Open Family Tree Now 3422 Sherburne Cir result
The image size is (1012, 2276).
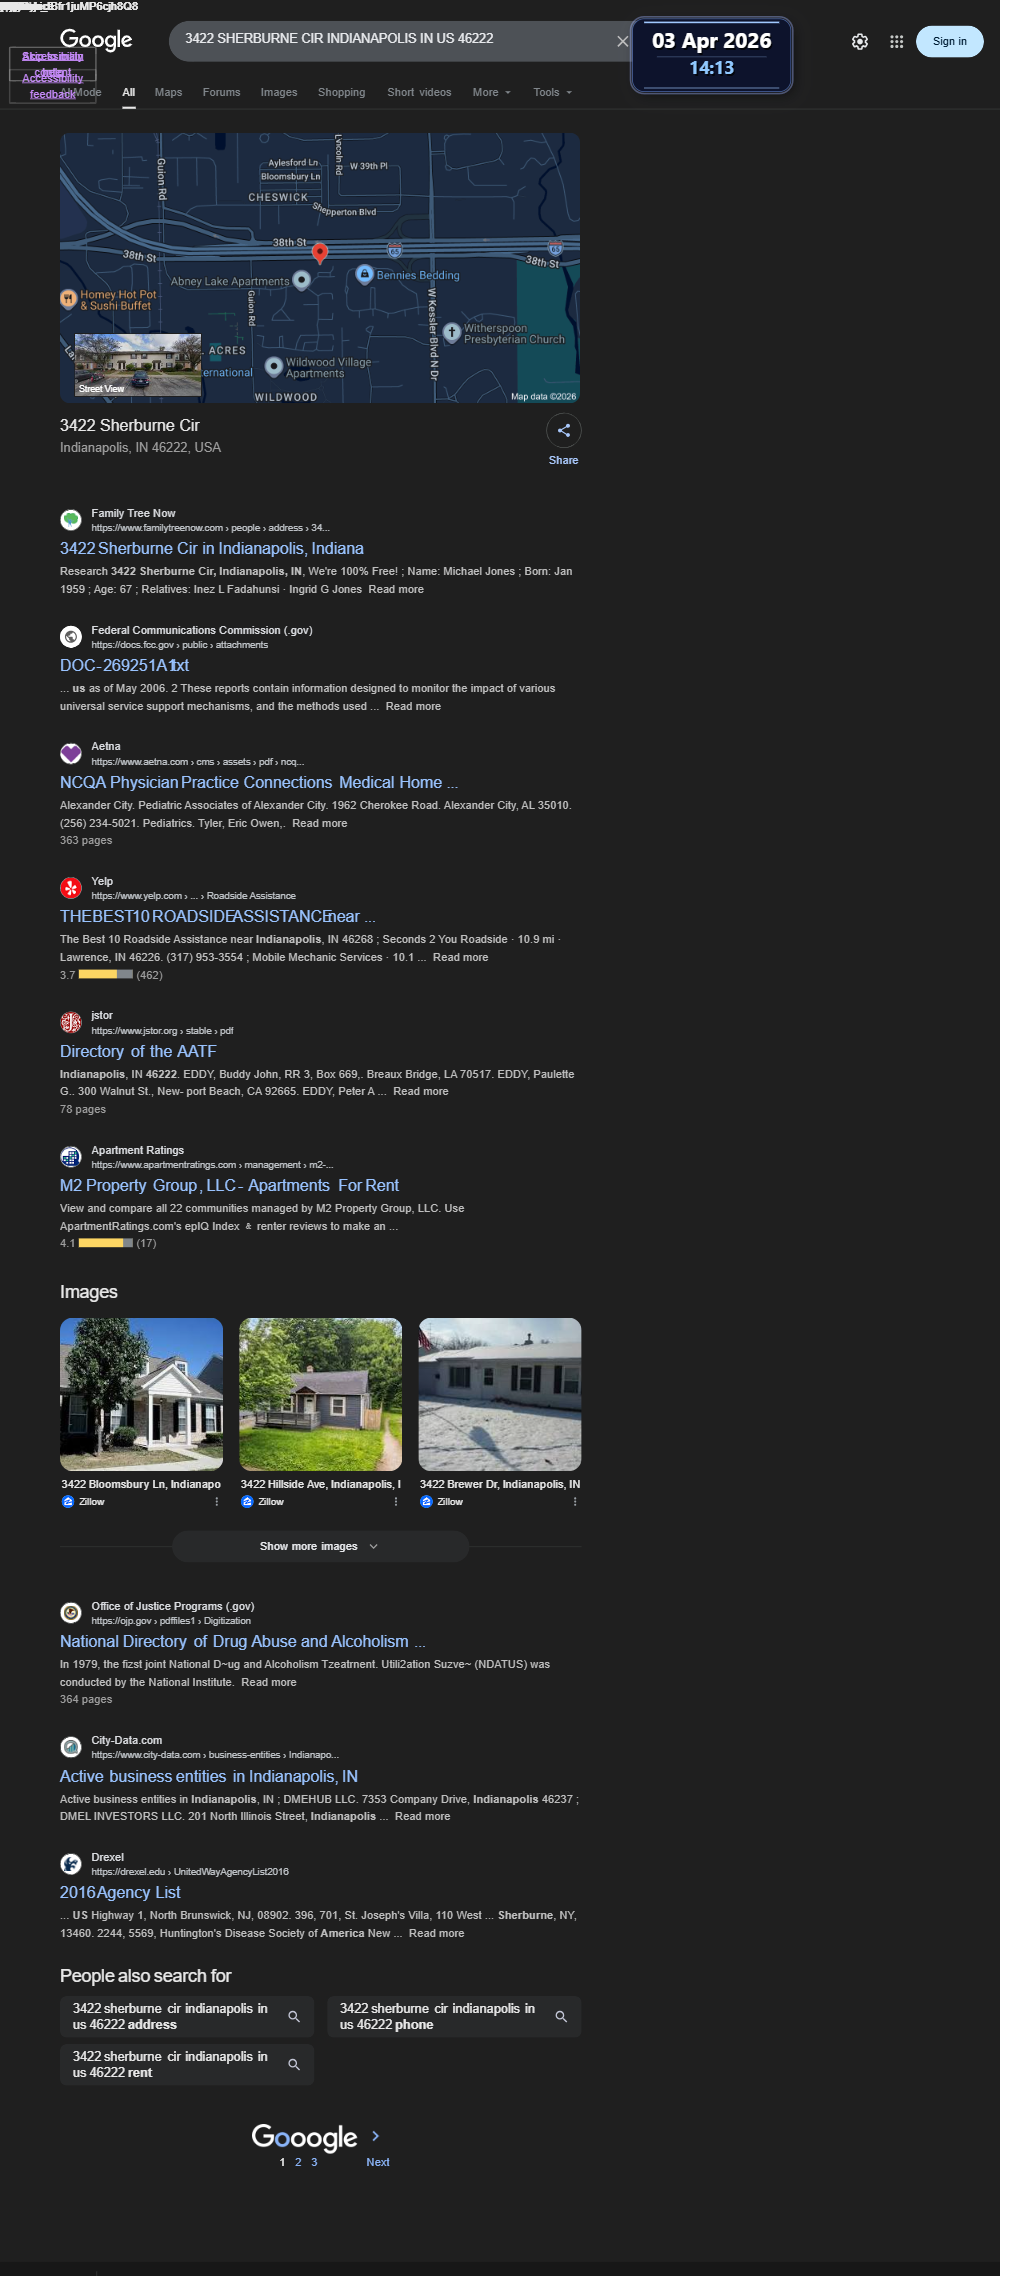coord(212,549)
